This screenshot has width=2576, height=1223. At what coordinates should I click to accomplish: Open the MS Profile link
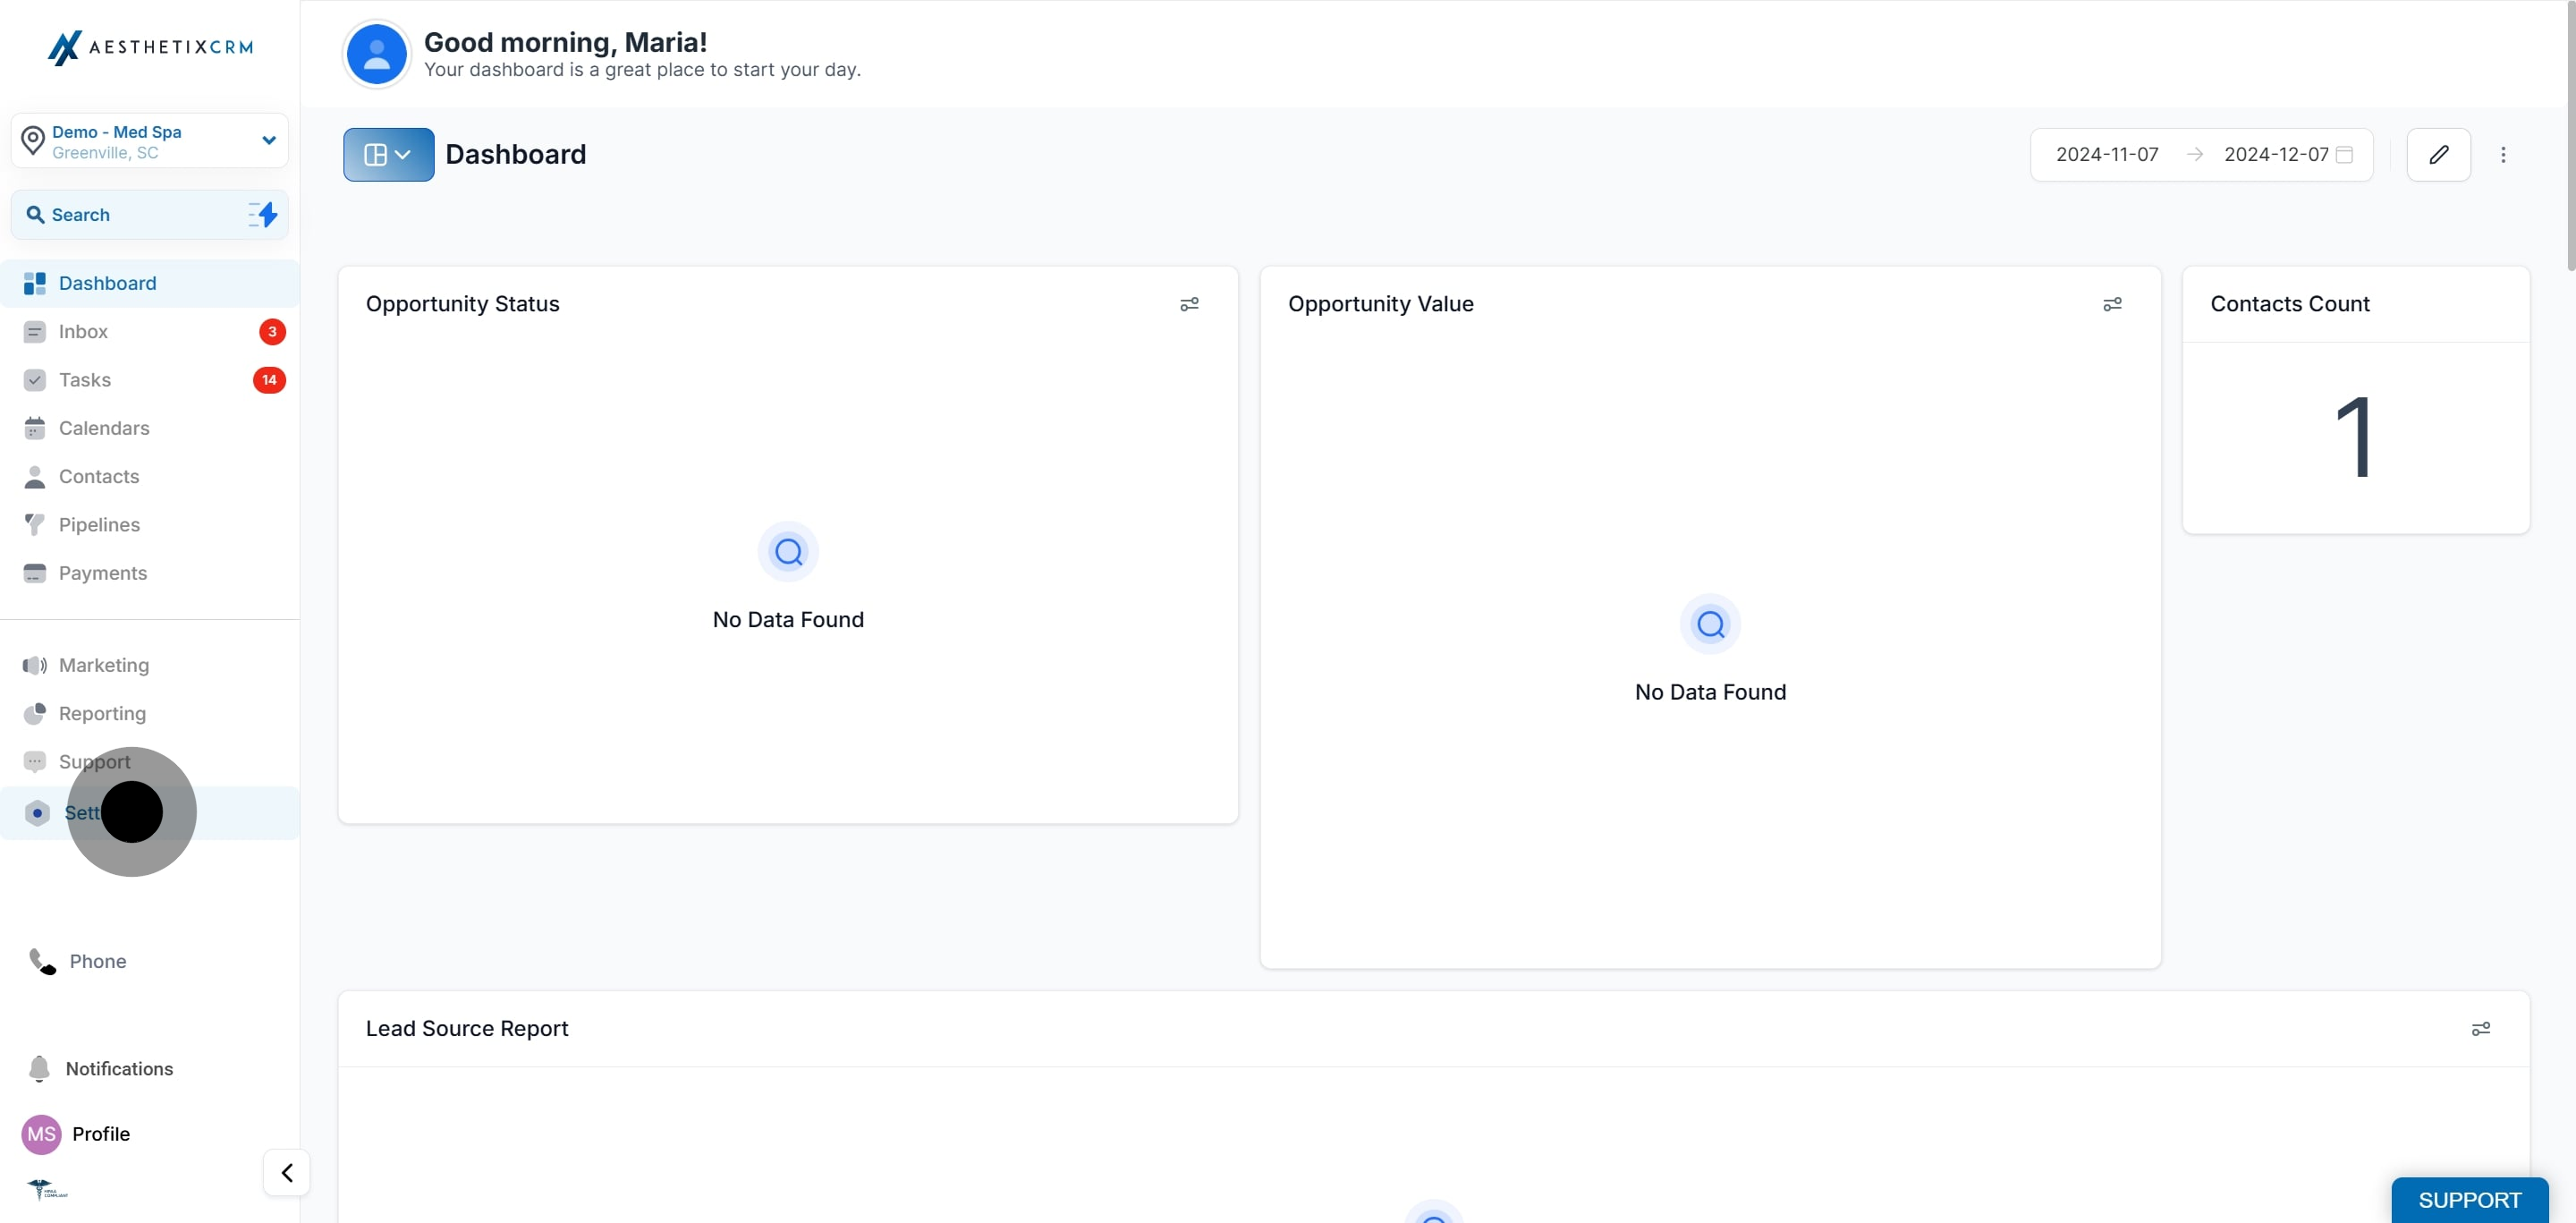[100, 1133]
